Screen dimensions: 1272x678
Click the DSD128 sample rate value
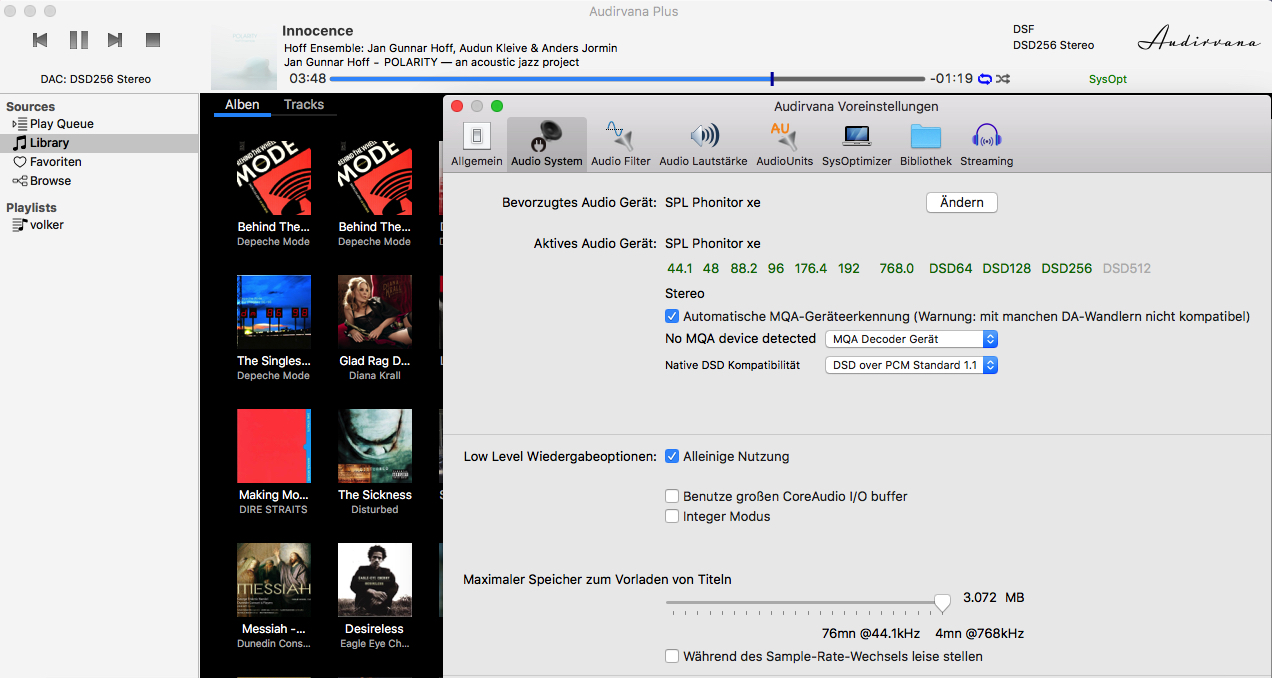pyautogui.click(x=1007, y=268)
